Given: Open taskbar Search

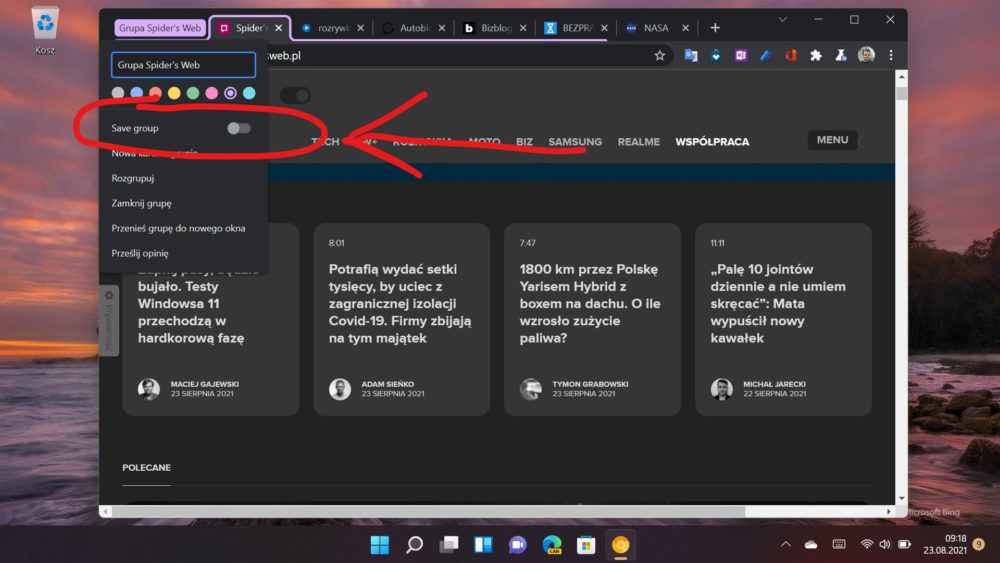Looking at the screenshot, I should (x=415, y=545).
